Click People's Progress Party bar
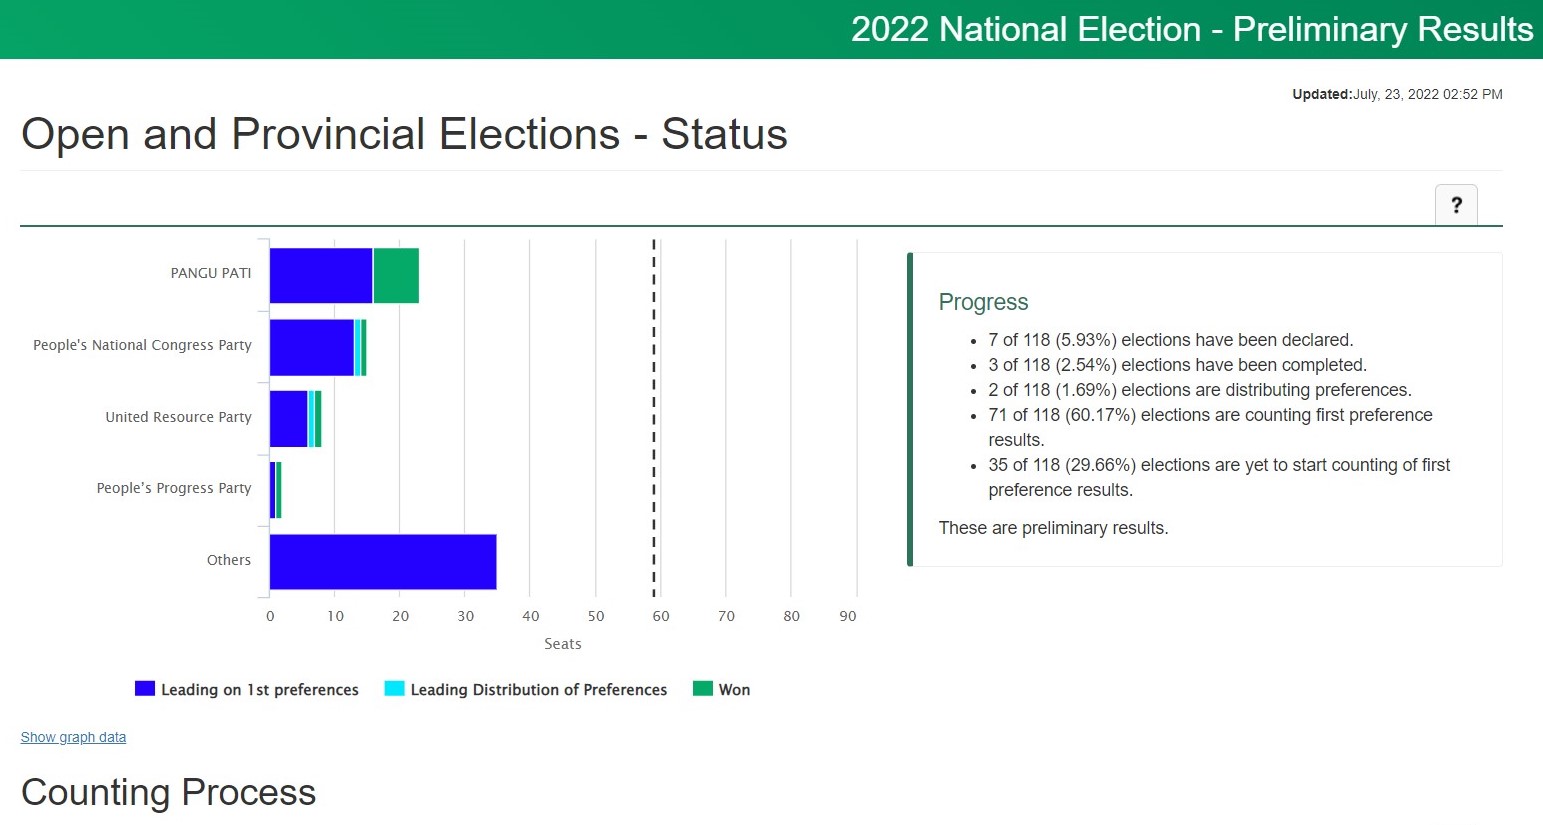This screenshot has height=825, width=1543. click(275, 490)
